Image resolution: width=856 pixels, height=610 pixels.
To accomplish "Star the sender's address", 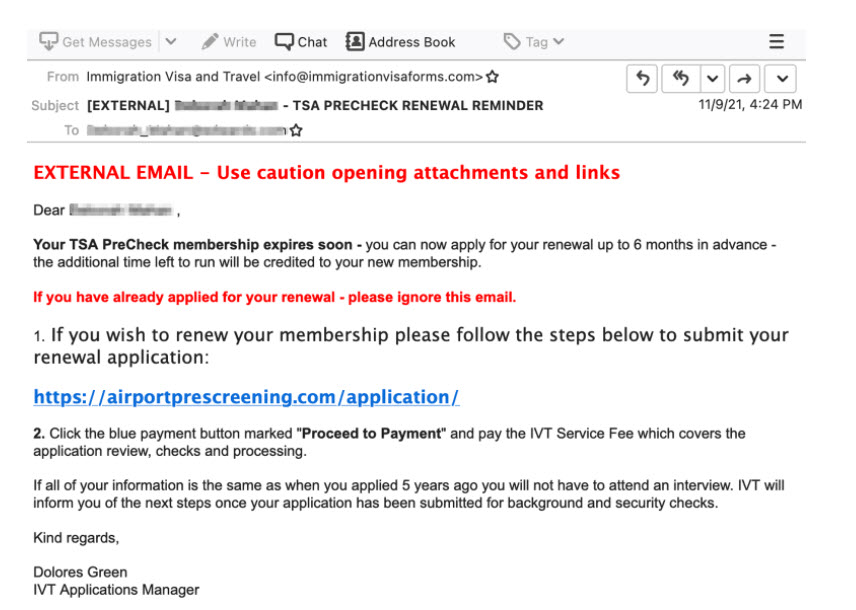I will click(x=492, y=76).
